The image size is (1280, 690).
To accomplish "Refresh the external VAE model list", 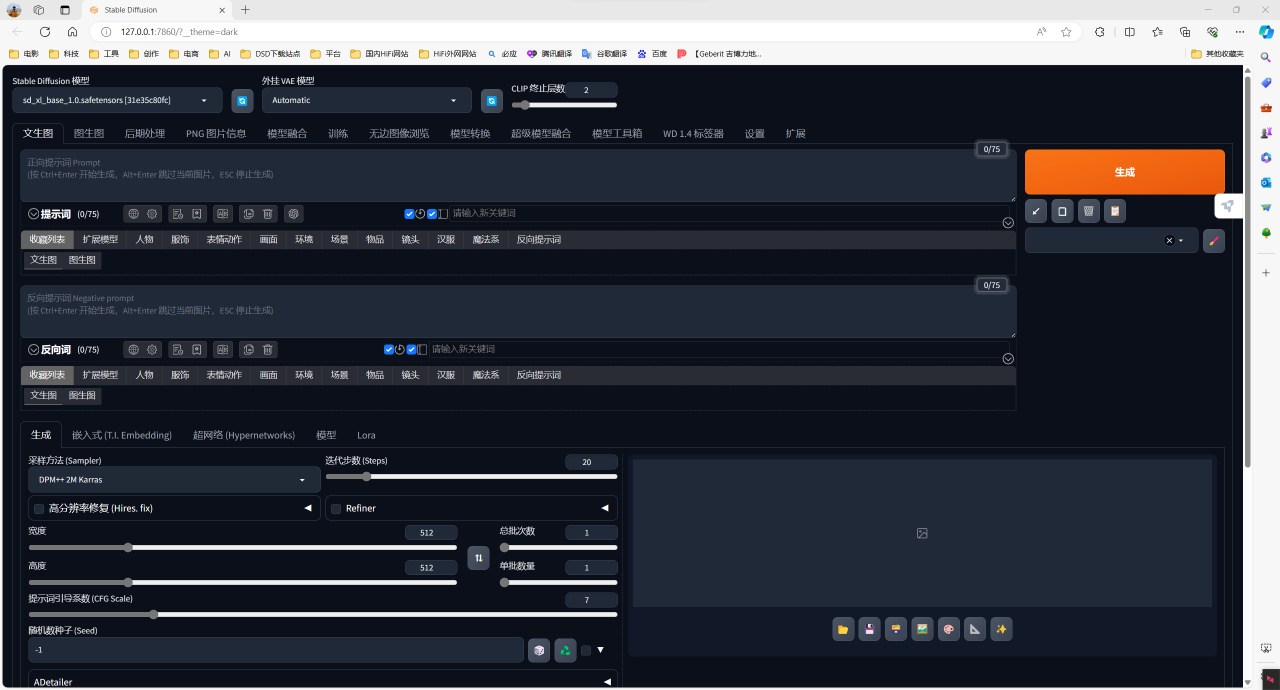I will (491, 100).
